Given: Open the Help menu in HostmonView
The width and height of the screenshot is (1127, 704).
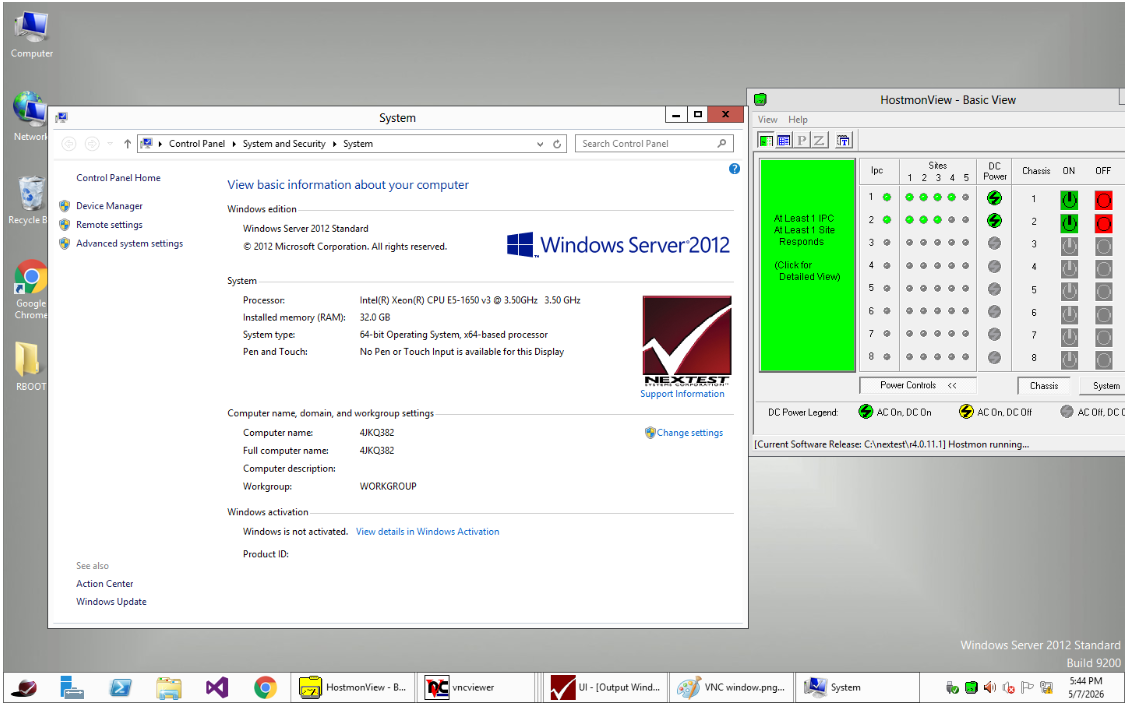Looking at the screenshot, I should click(x=797, y=119).
